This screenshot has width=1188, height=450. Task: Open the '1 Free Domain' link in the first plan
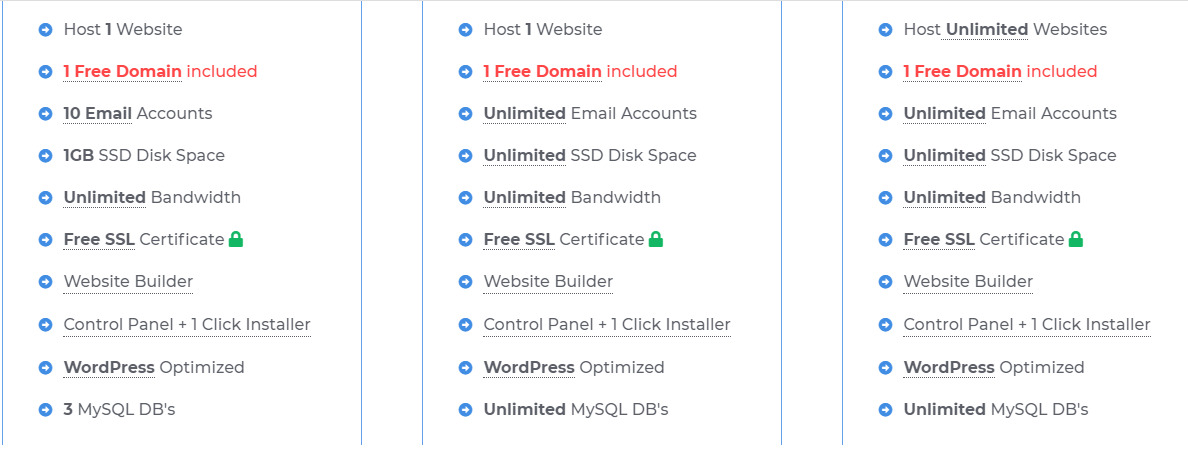123,72
